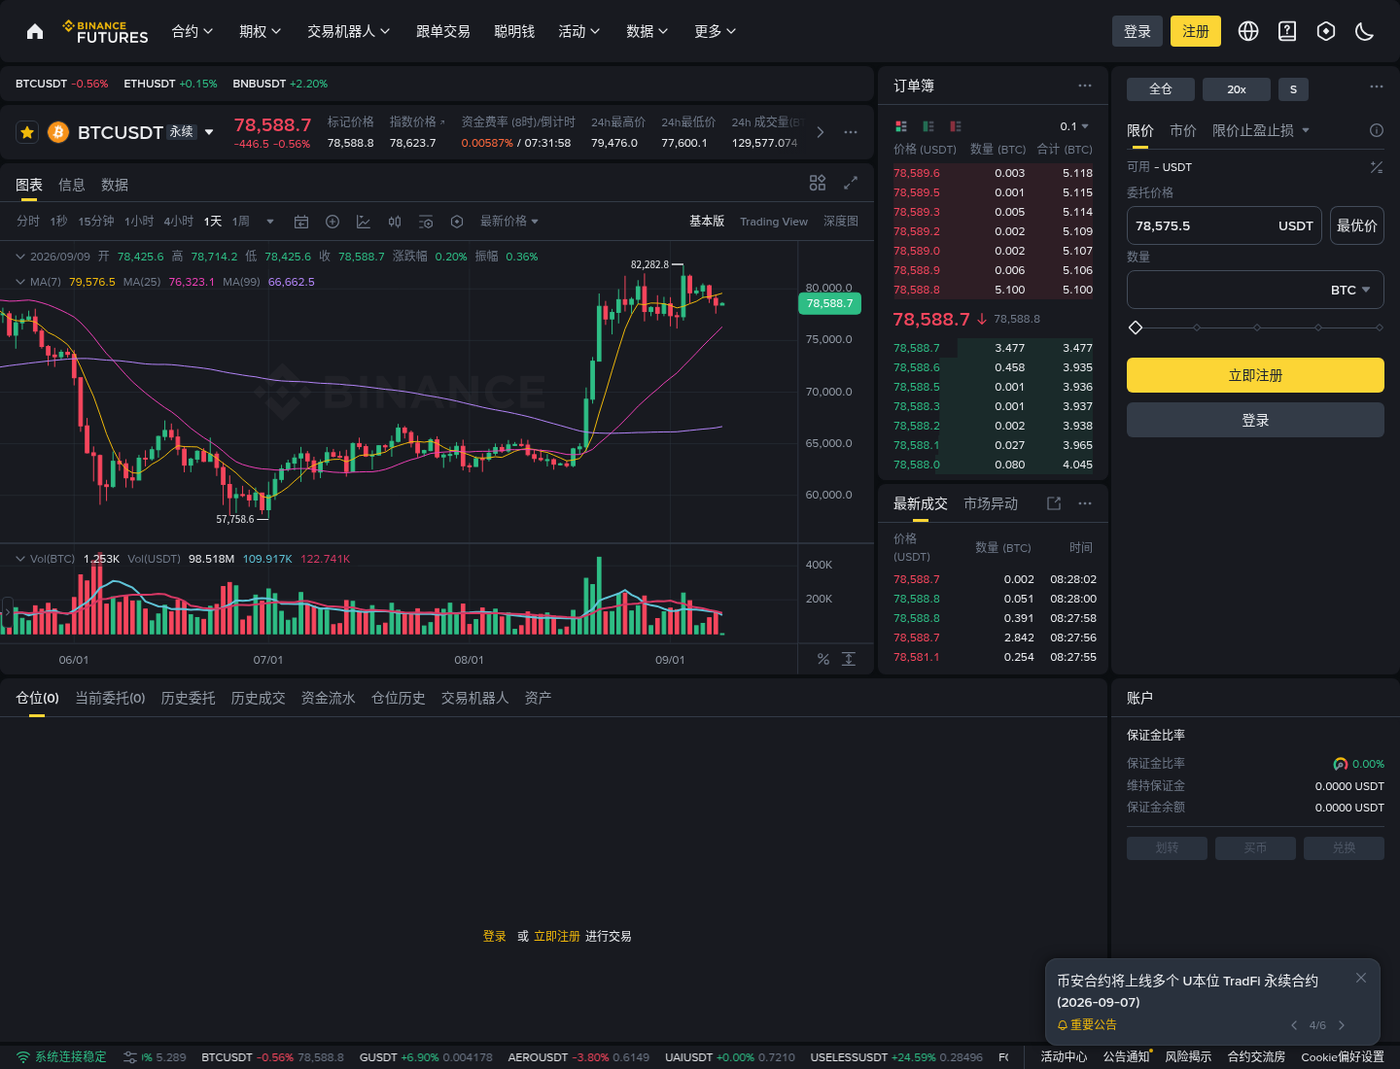Image resolution: width=1400 pixels, height=1069 pixels.
Task: Toggle percentage scale on chart axis
Action: (823, 659)
